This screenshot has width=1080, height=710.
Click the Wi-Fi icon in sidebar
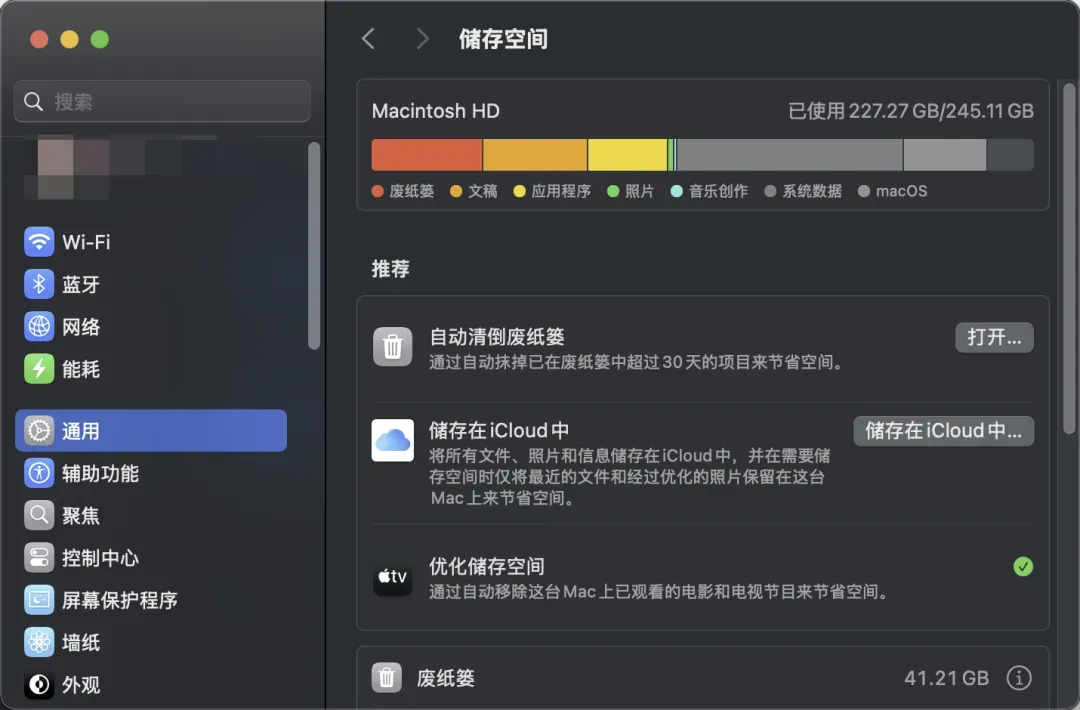point(39,242)
